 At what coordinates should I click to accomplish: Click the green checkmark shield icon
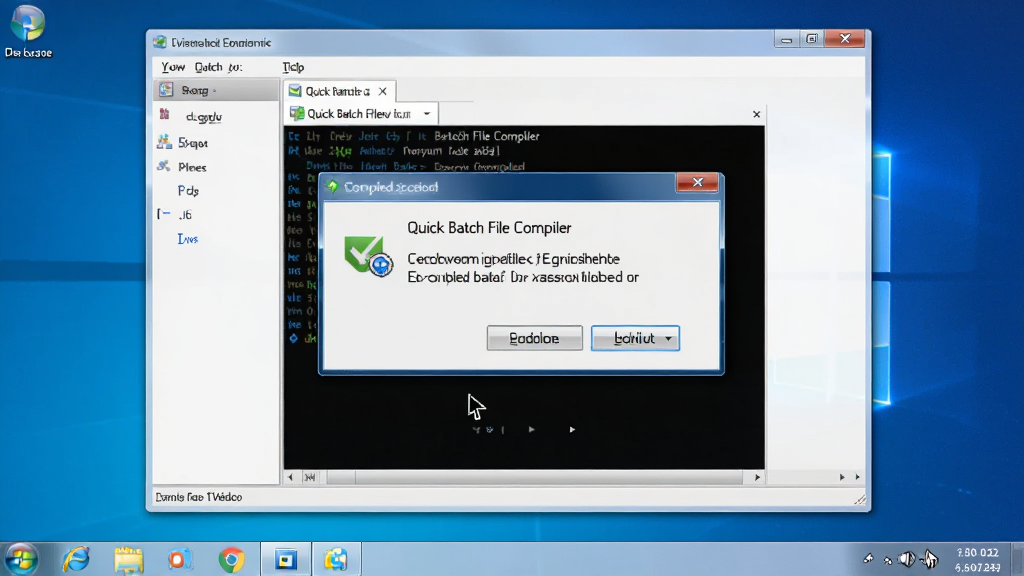(x=368, y=256)
